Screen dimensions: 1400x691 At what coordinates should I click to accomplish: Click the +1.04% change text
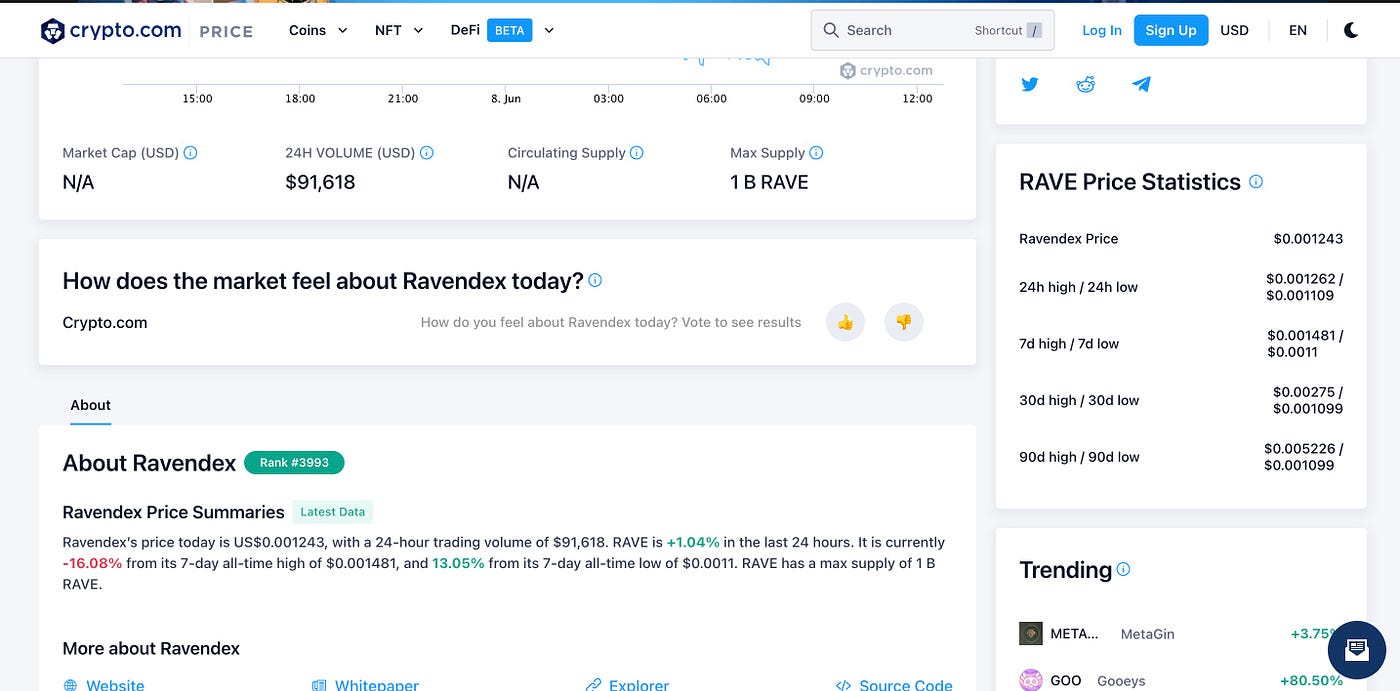click(x=693, y=542)
